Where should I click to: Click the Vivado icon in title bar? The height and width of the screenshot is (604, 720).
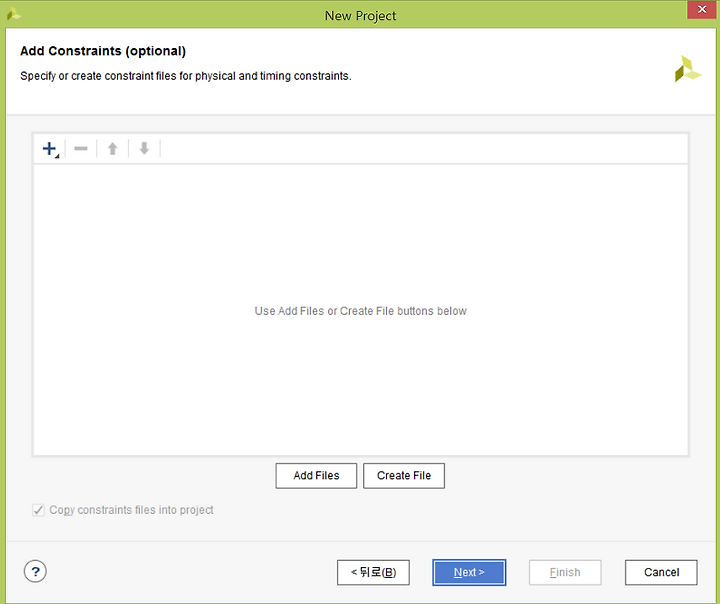pos(13,14)
